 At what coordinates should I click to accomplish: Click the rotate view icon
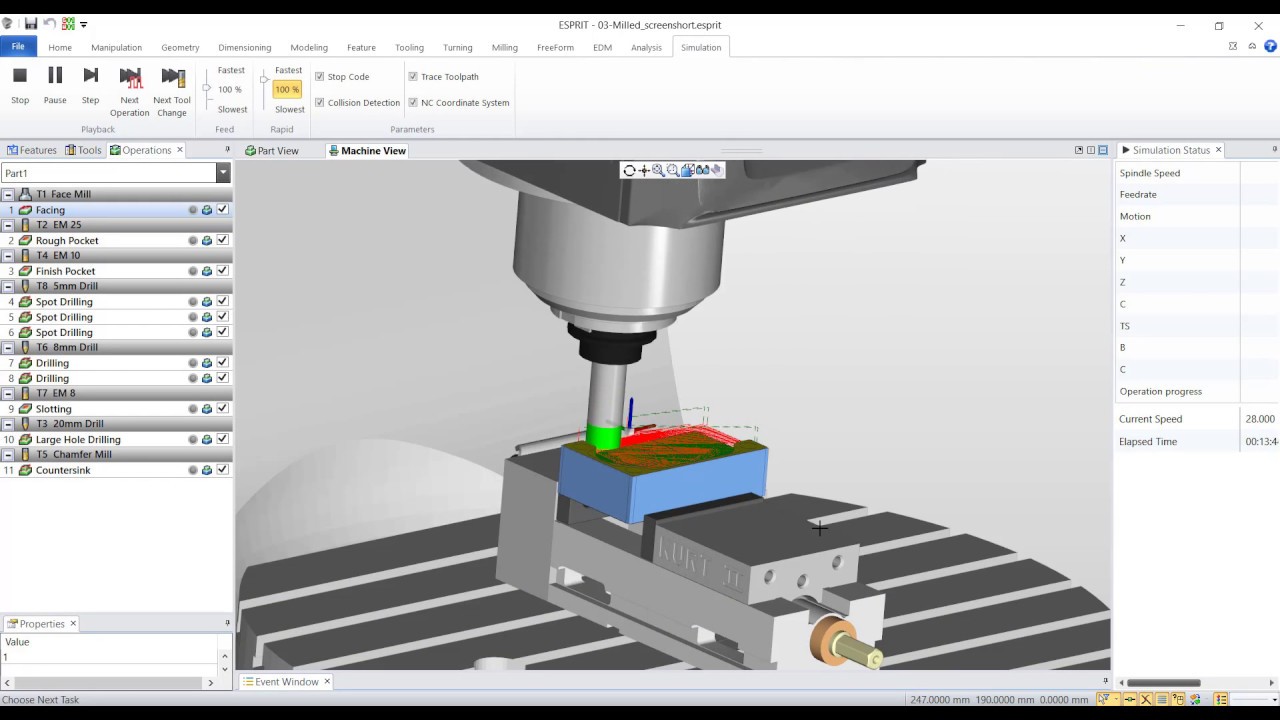pyautogui.click(x=629, y=171)
